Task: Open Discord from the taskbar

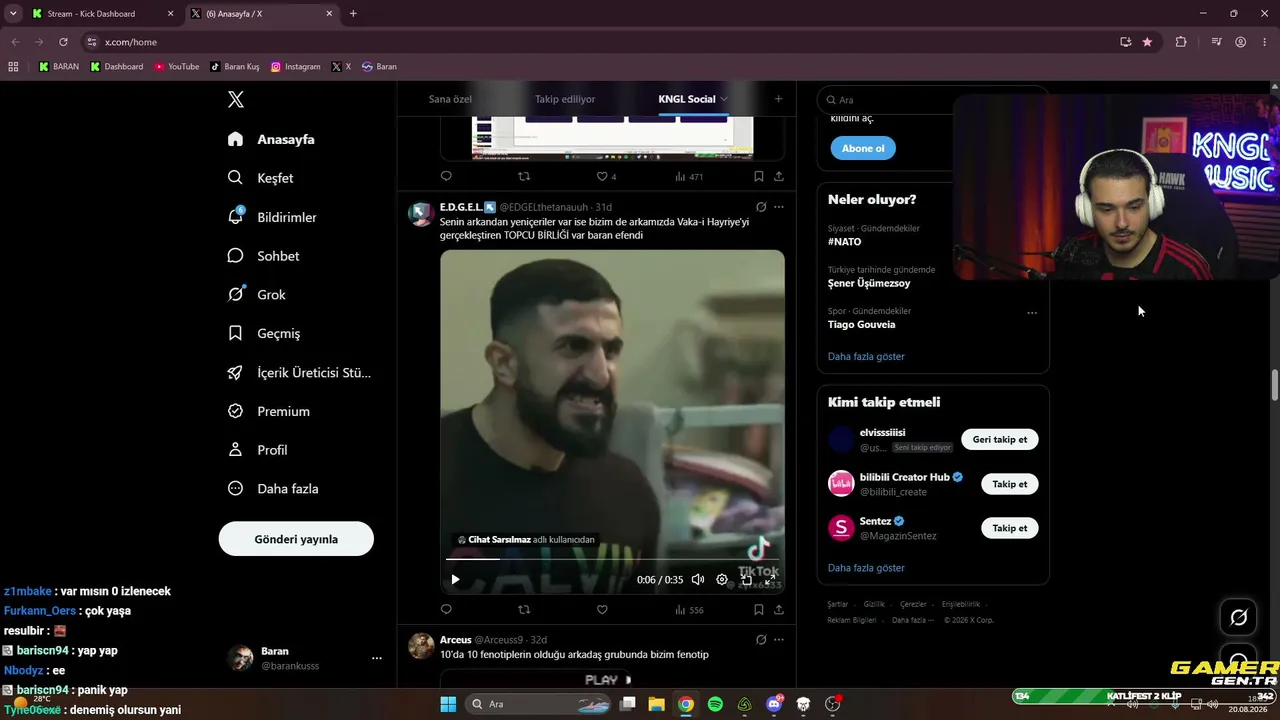Action: coord(774,704)
